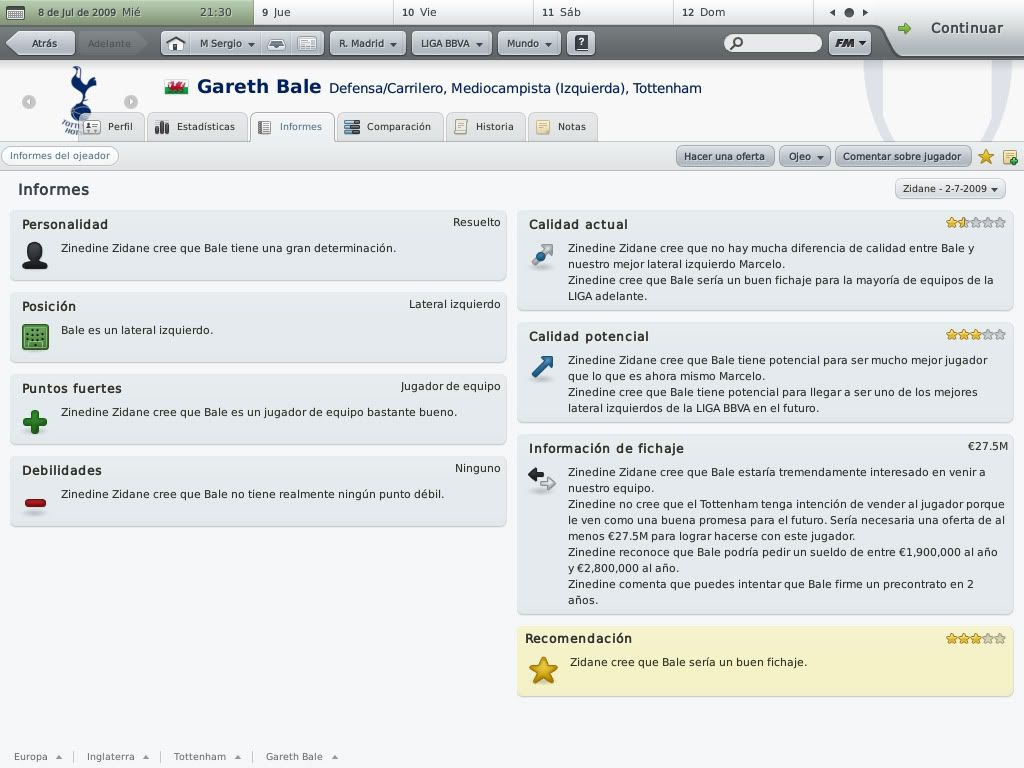Click the gold star favorite icon
Viewport: 1024px width, 768px height.
click(x=986, y=157)
